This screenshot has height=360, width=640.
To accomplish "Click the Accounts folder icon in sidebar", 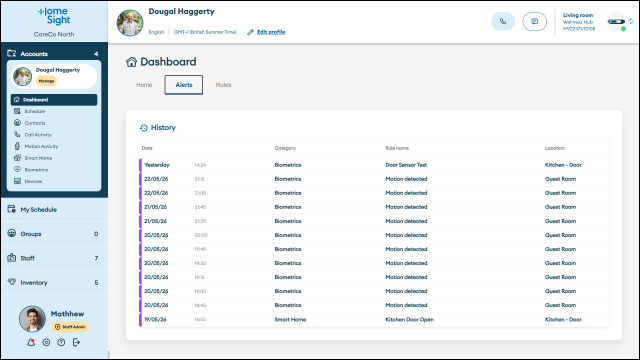I will pyautogui.click(x=12, y=53).
